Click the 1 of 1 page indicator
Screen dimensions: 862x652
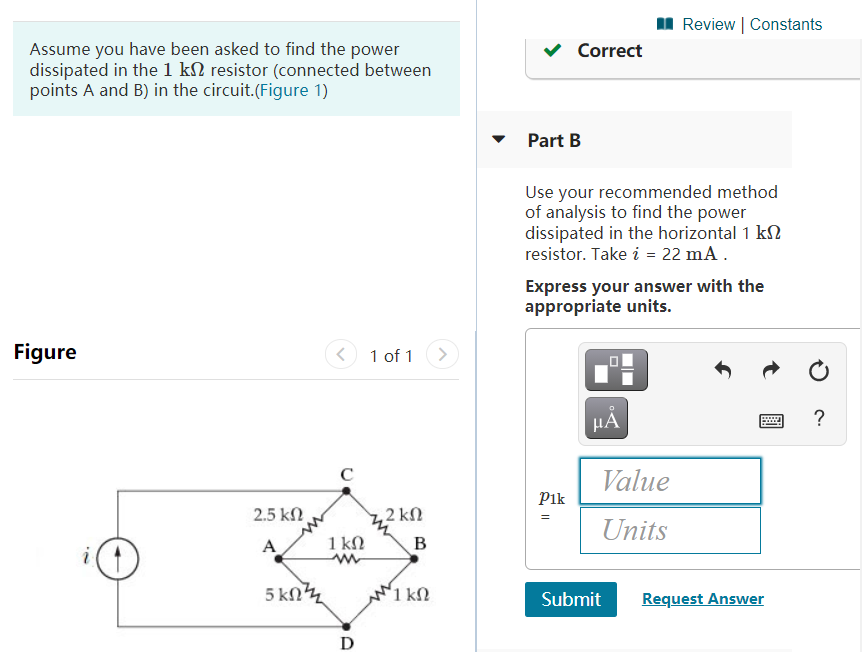click(391, 355)
